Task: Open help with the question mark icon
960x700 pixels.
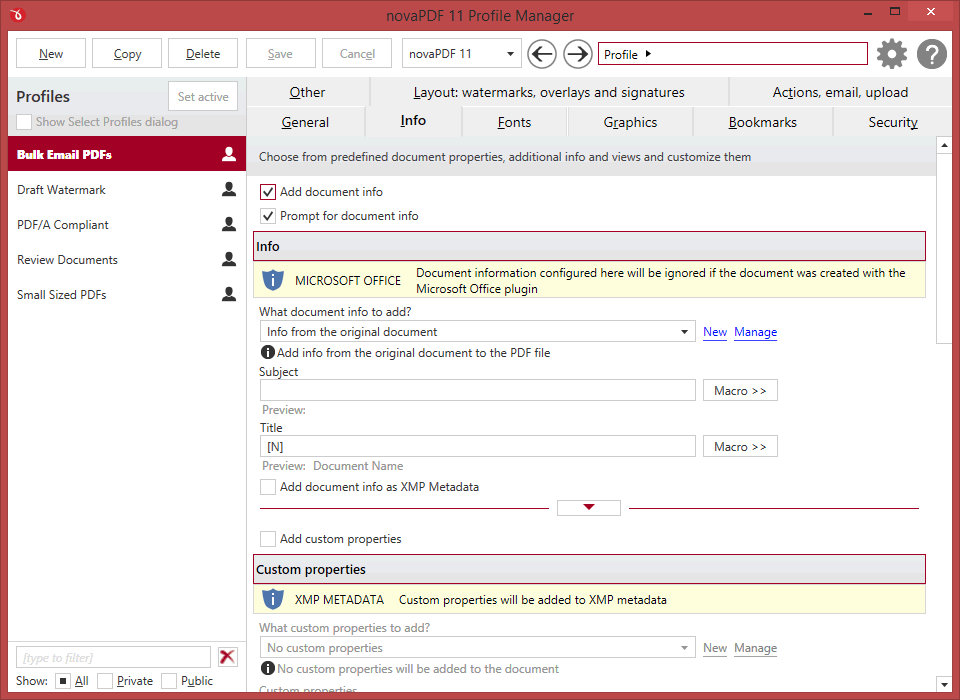Action: (932, 54)
